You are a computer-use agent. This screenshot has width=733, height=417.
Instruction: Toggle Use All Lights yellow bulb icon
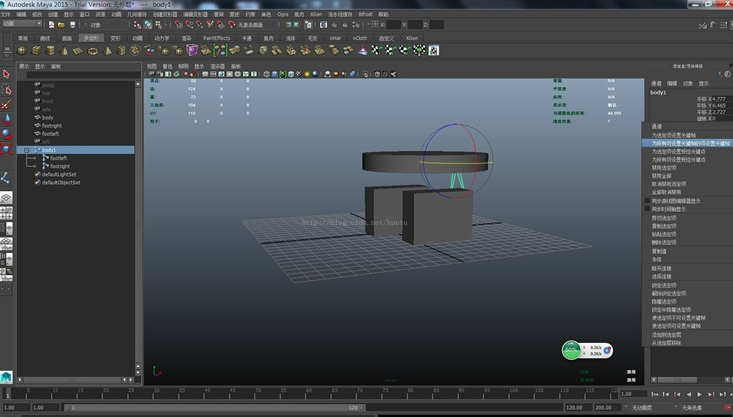(x=307, y=74)
